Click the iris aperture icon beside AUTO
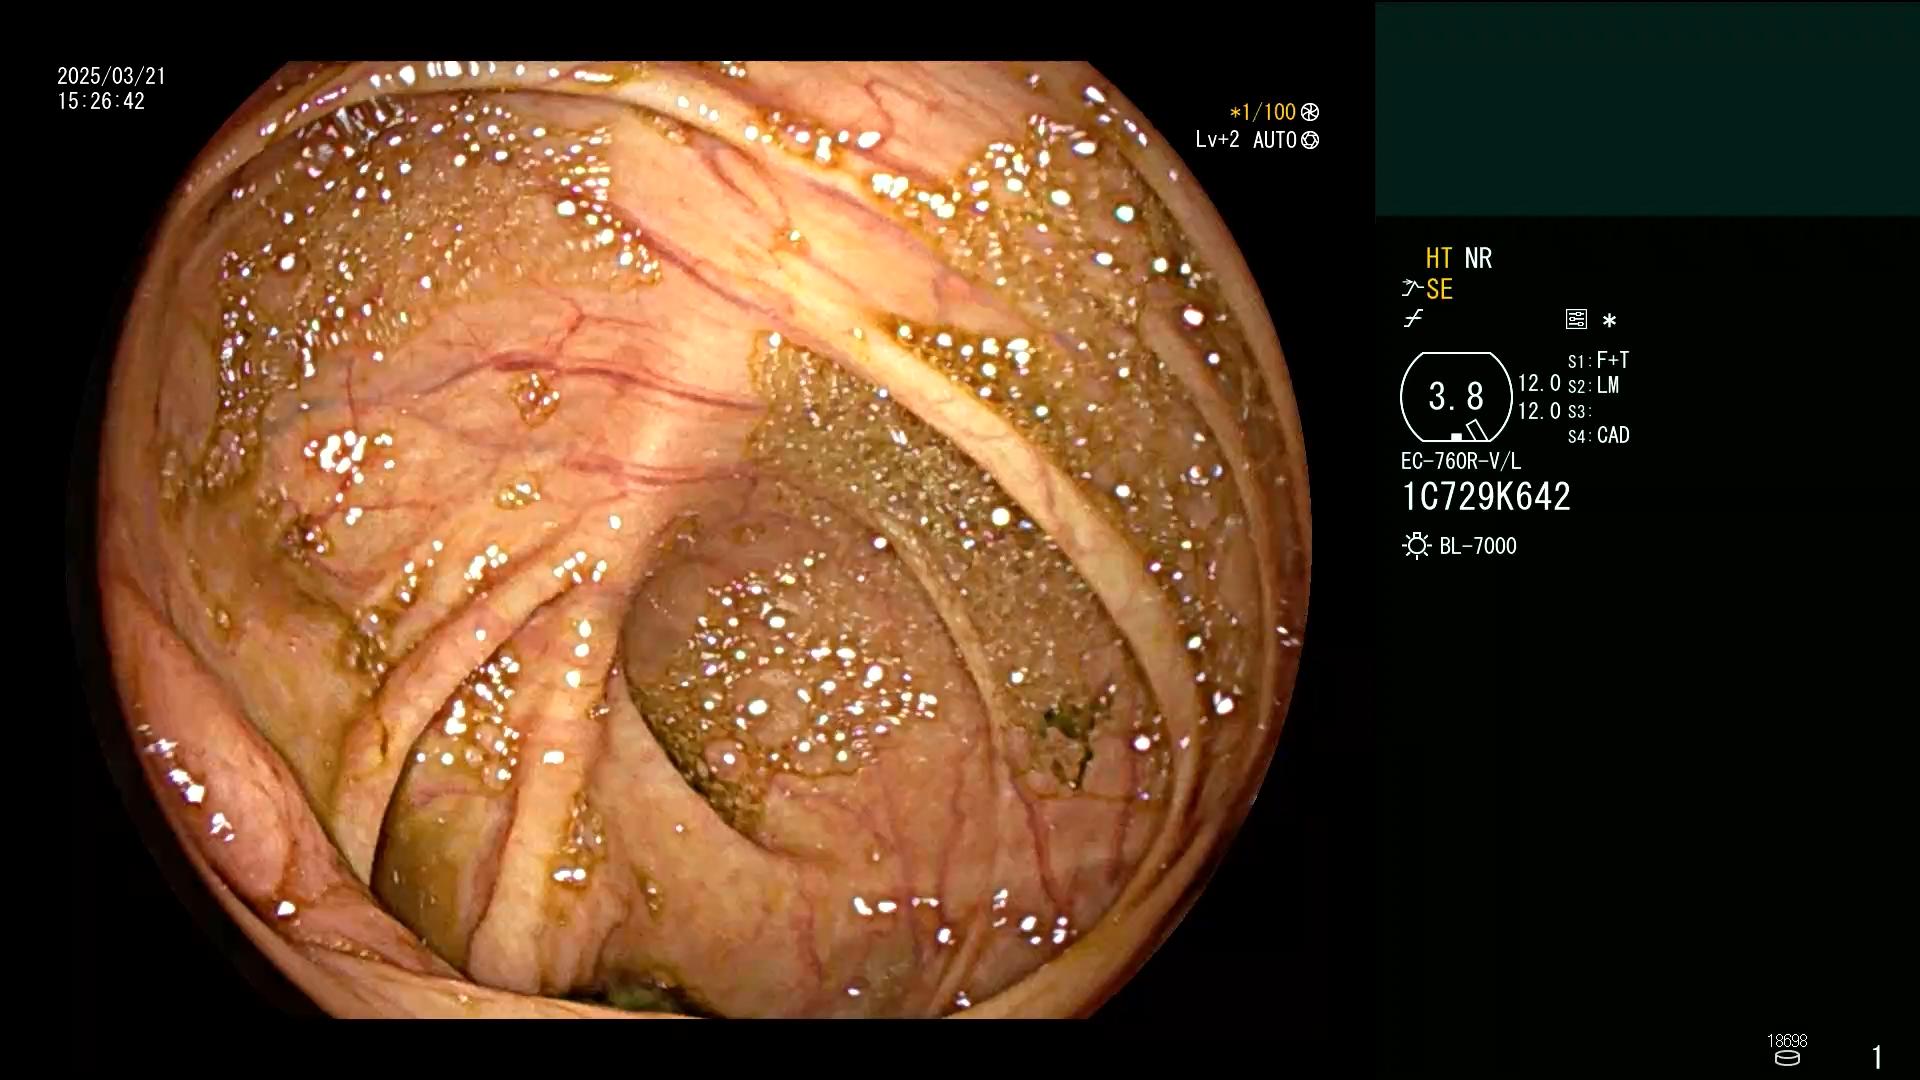Viewport: 1920px width, 1080px height. 1310,141
